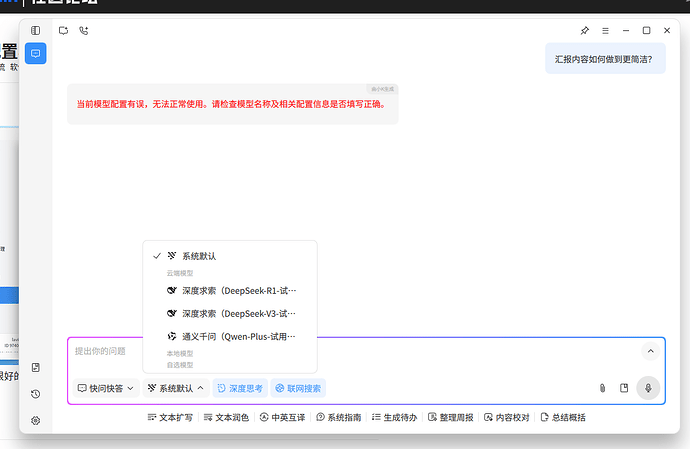Click the screenshot capture icon in input box
The width and height of the screenshot is (690, 449).
click(624, 388)
